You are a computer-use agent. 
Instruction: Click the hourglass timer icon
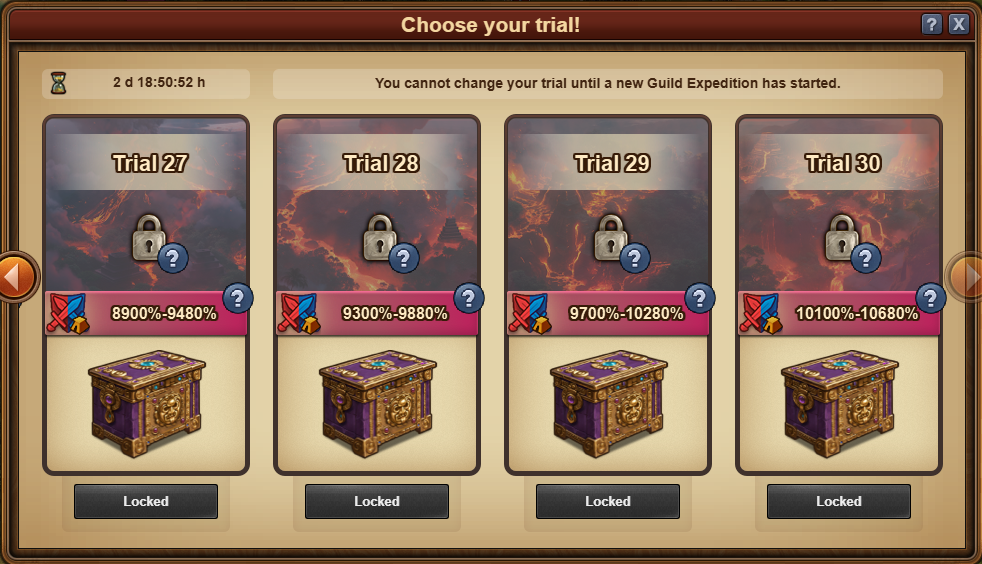point(58,83)
